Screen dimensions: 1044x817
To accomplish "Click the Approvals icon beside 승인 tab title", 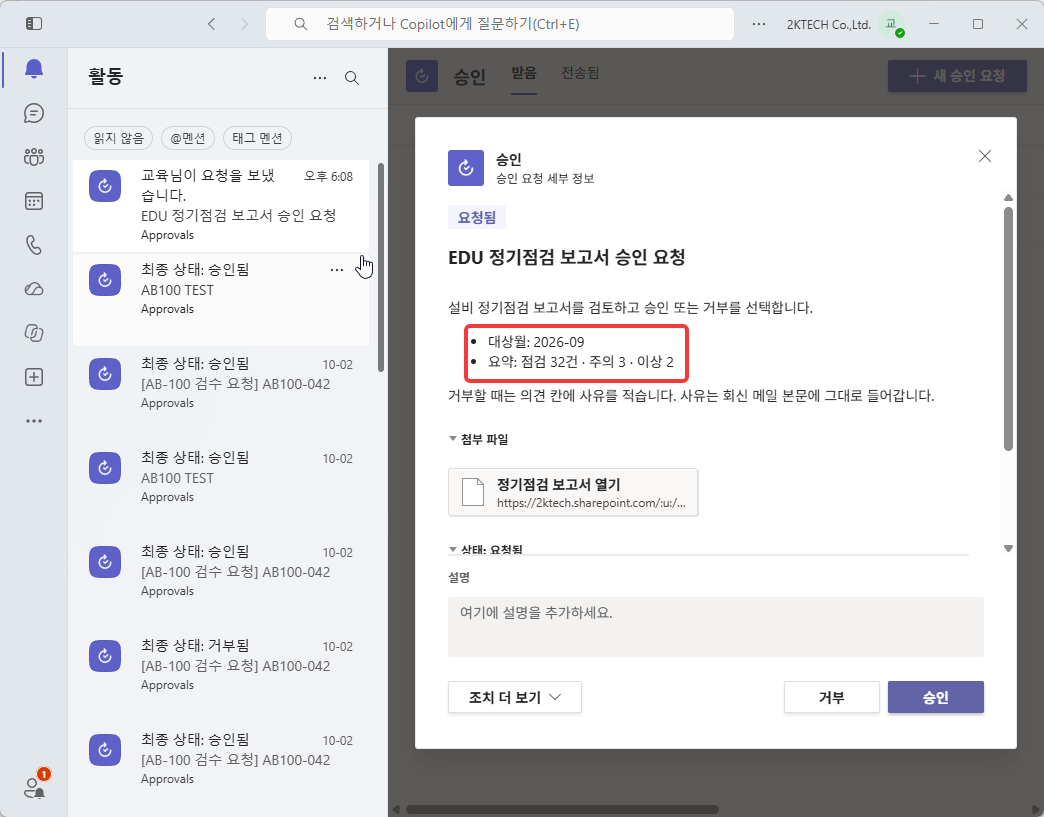I will point(422,76).
